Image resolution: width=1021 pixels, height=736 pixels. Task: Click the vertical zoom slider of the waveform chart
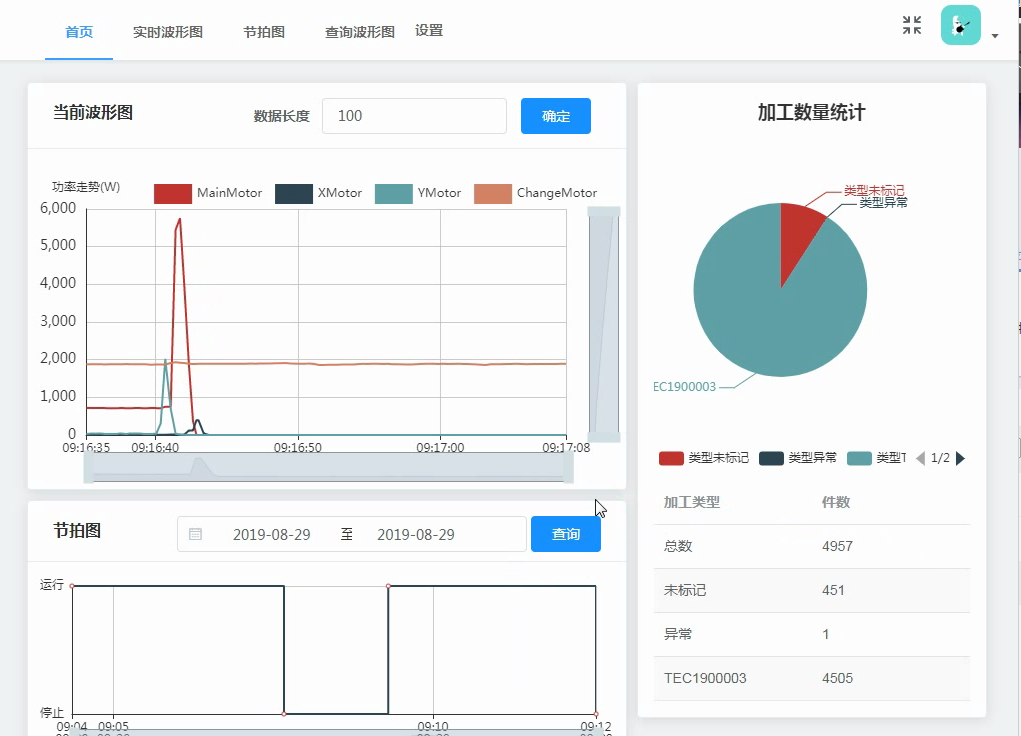pyautogui.click(x=604, y=324)
